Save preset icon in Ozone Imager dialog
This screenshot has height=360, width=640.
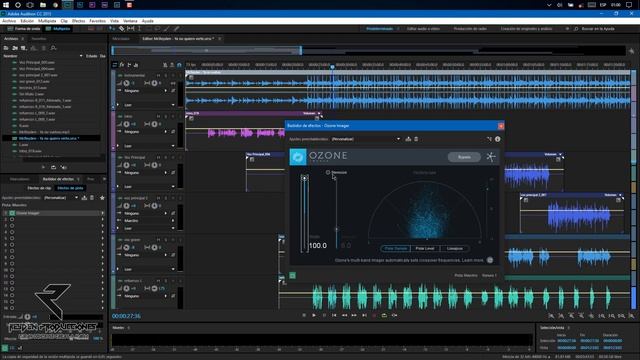click(x=408, y=139)
